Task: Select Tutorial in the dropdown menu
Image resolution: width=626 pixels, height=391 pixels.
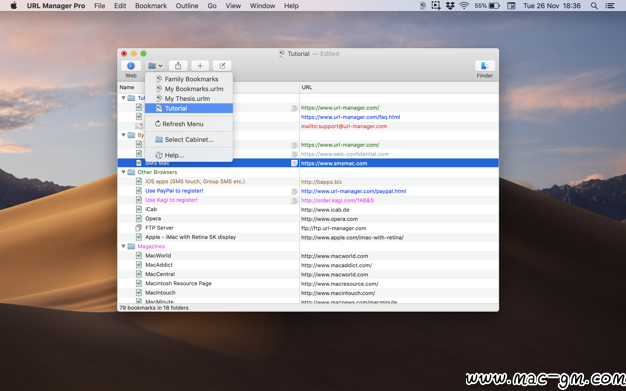Action: coord(189,108)
